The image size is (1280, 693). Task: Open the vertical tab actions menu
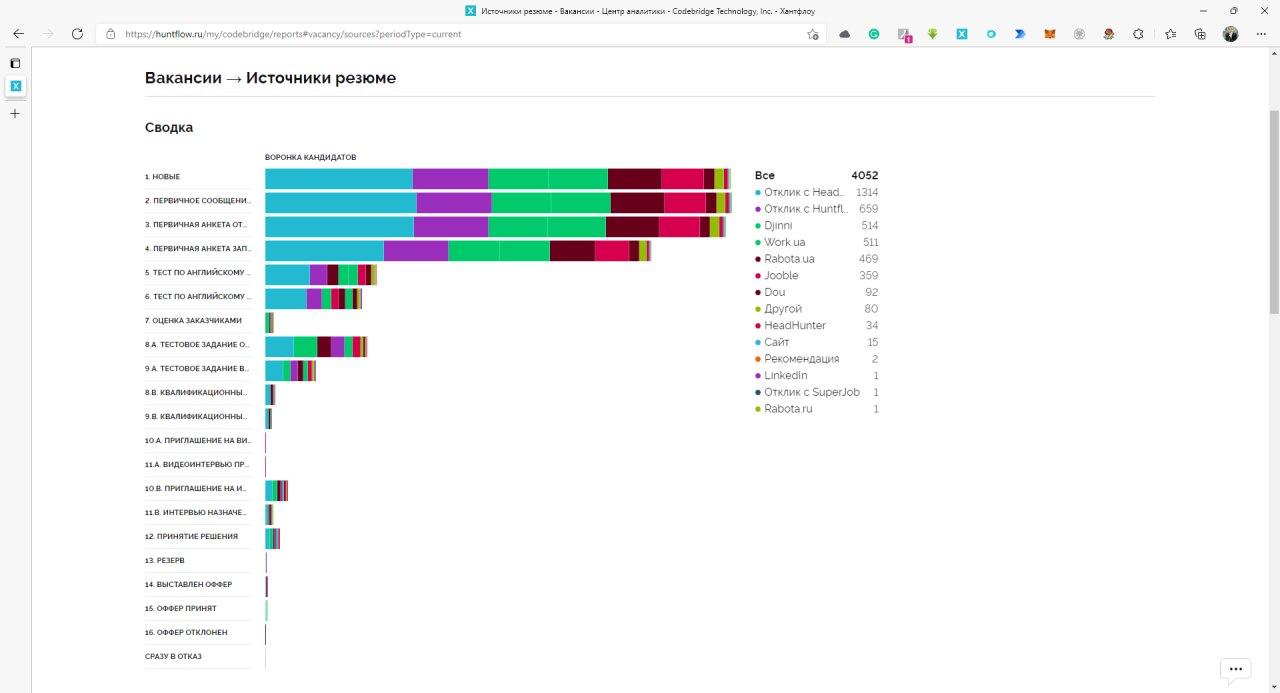point(15,63)
